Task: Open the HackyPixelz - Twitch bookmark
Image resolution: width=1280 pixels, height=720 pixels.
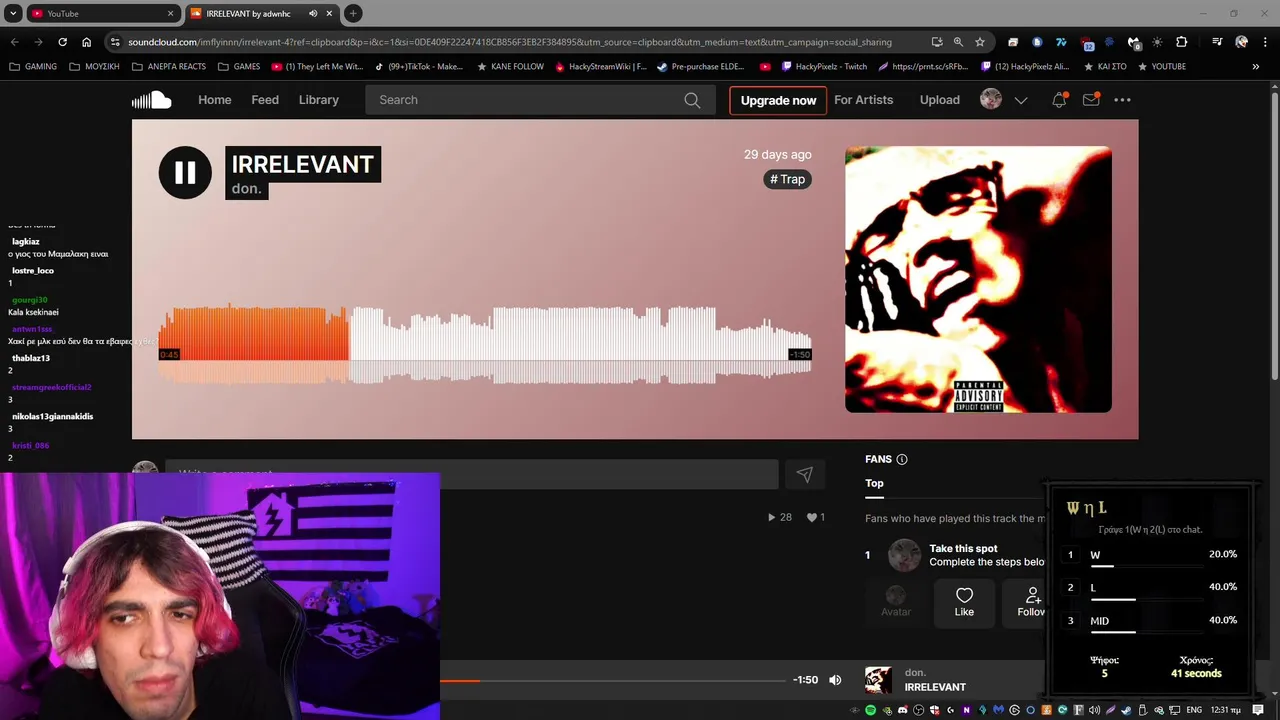Action: [x=823, y=66]
